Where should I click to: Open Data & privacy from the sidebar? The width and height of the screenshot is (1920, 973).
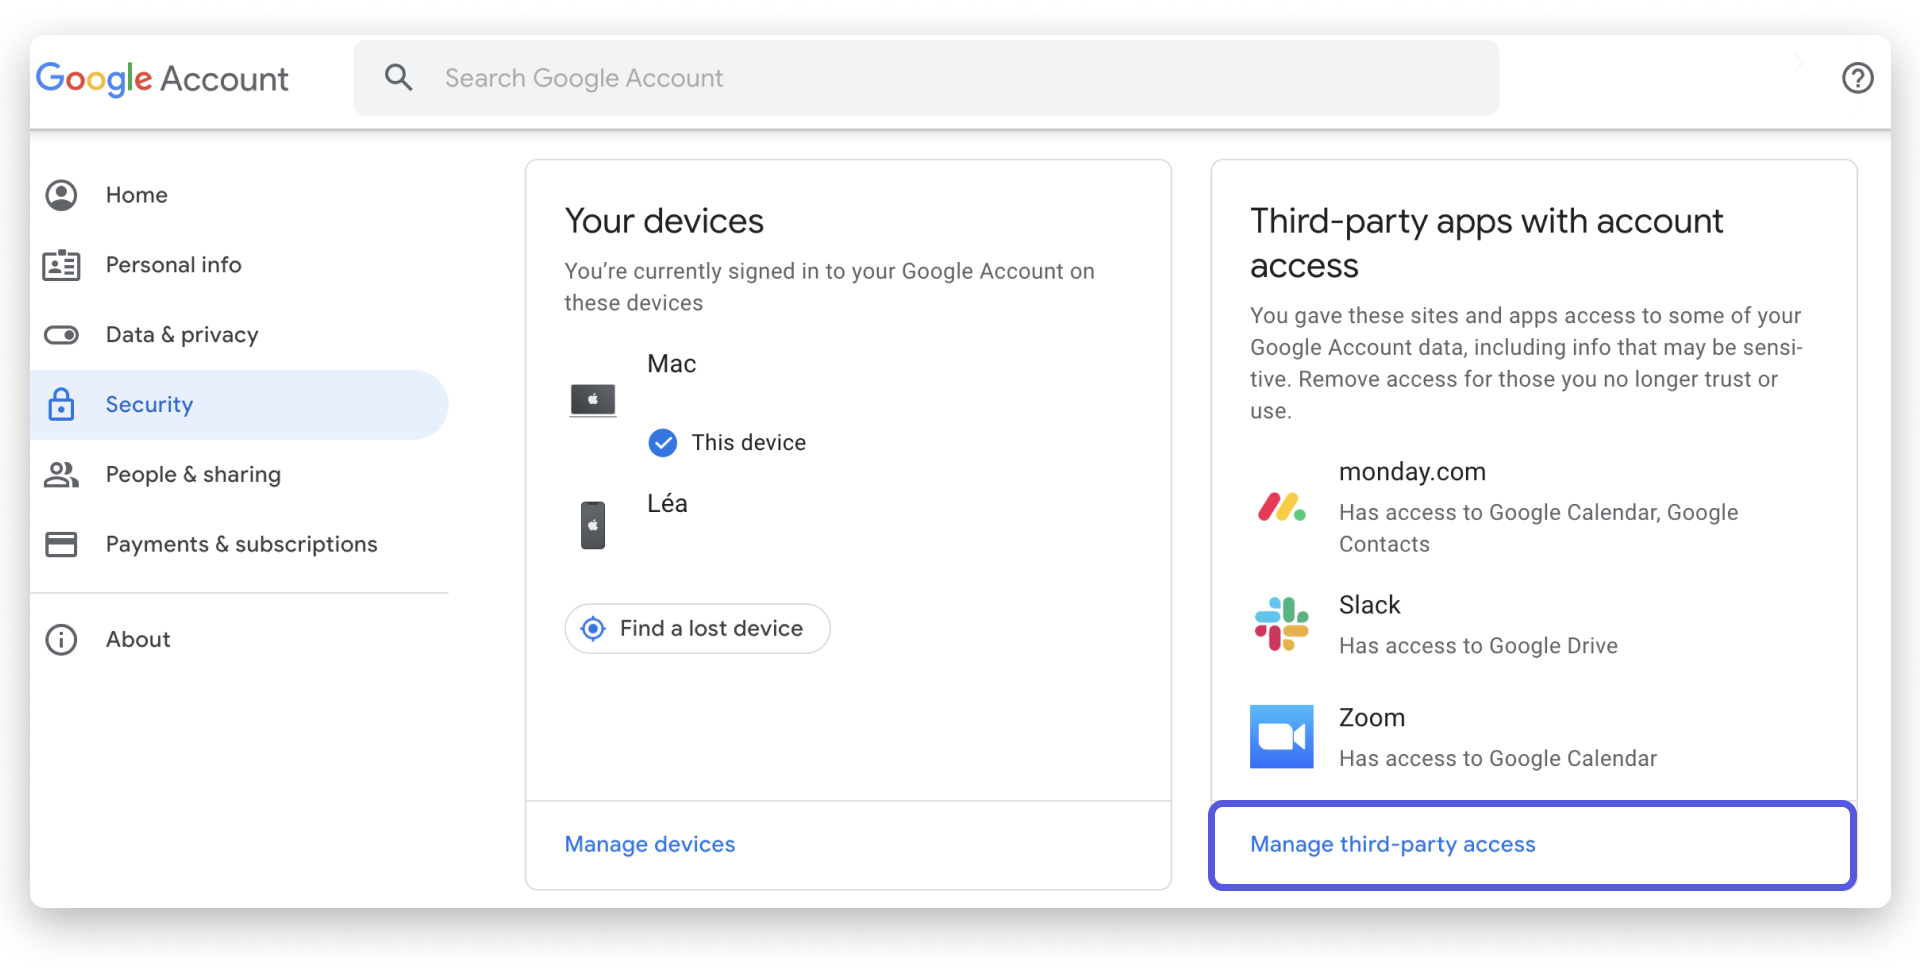(x=181, y=334)
